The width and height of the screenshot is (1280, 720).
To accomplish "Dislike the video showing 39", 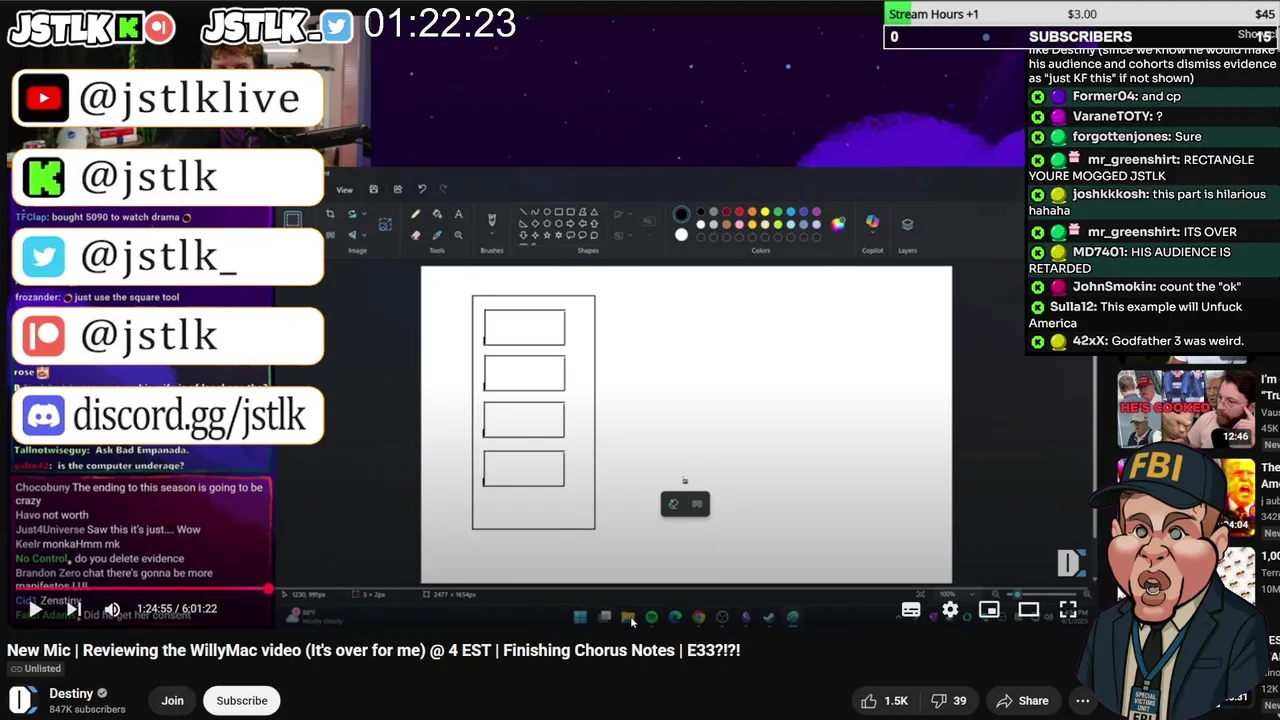I will click(949, 701).
